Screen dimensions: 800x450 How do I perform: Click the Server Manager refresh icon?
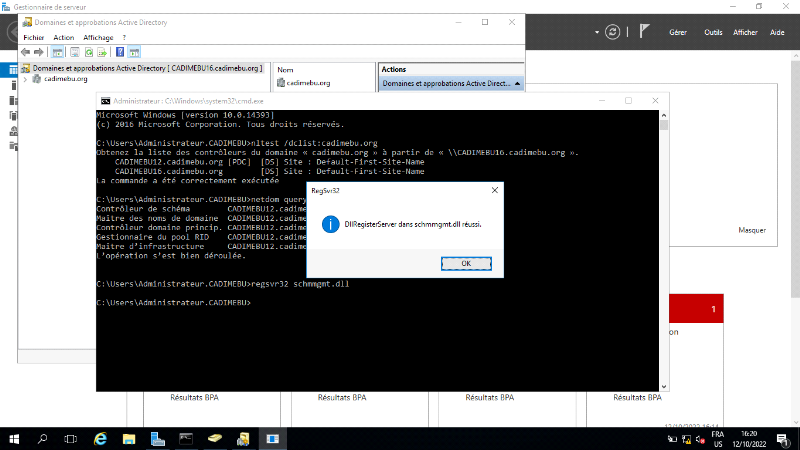(612, 32)
